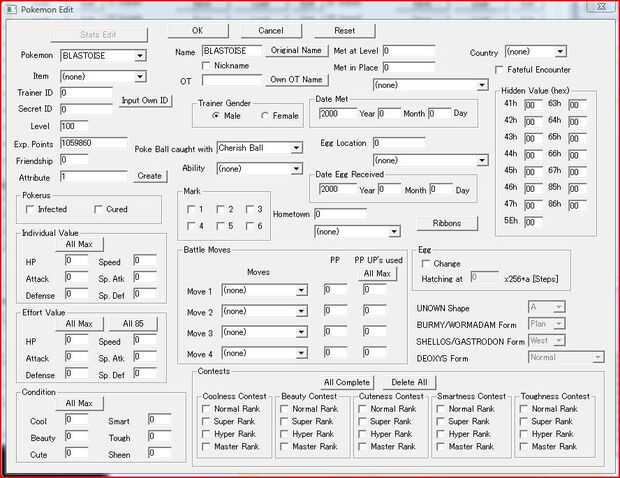Click the Cancel button
The width and height of the screenshot is (620, 478).
(271, 30)
